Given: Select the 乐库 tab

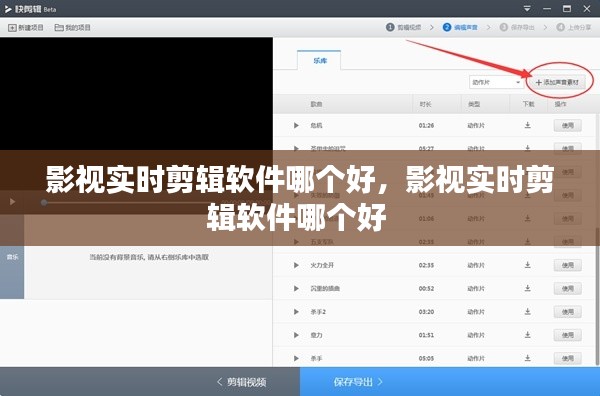Looking at the screenshot, I should (319, 60).
